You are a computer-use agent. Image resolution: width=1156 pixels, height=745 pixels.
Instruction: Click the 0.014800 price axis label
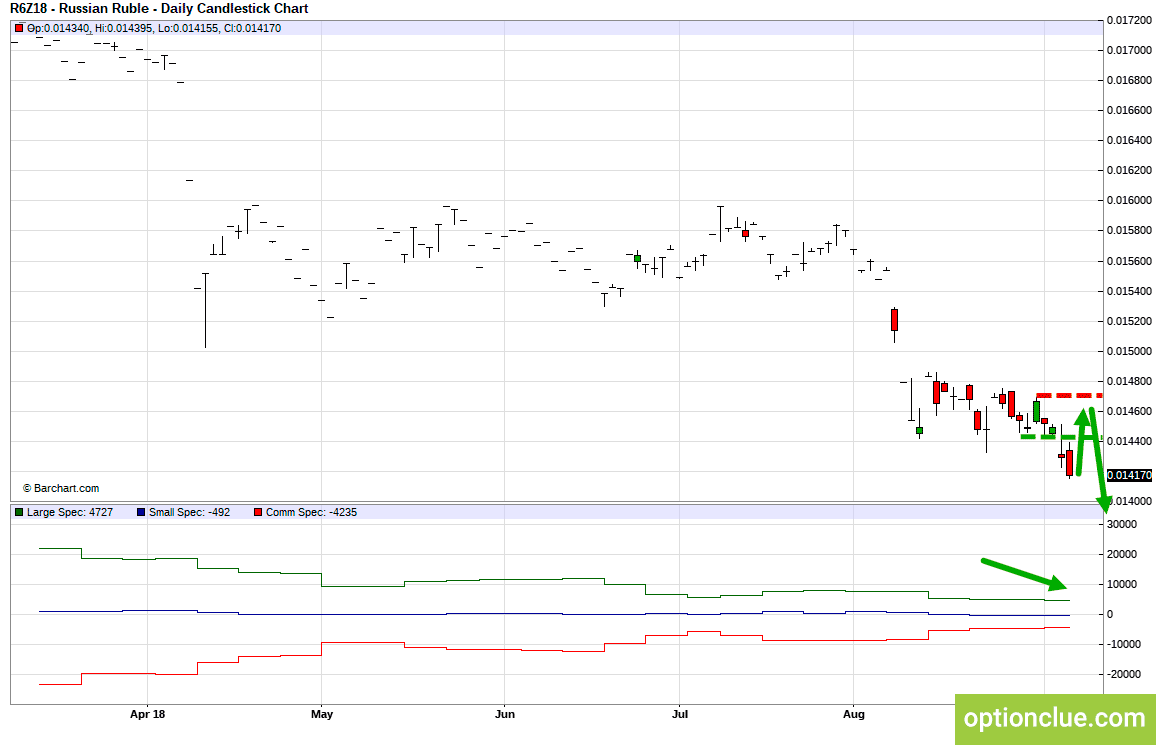(1129, 382)
